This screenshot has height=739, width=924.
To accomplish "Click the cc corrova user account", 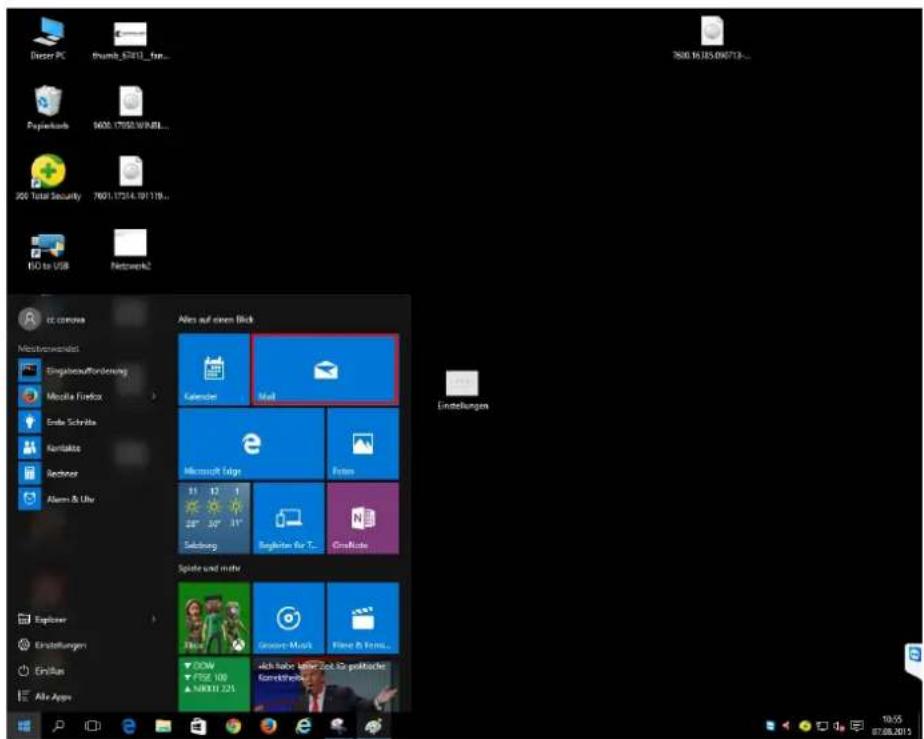I will (x=52, y=319).
